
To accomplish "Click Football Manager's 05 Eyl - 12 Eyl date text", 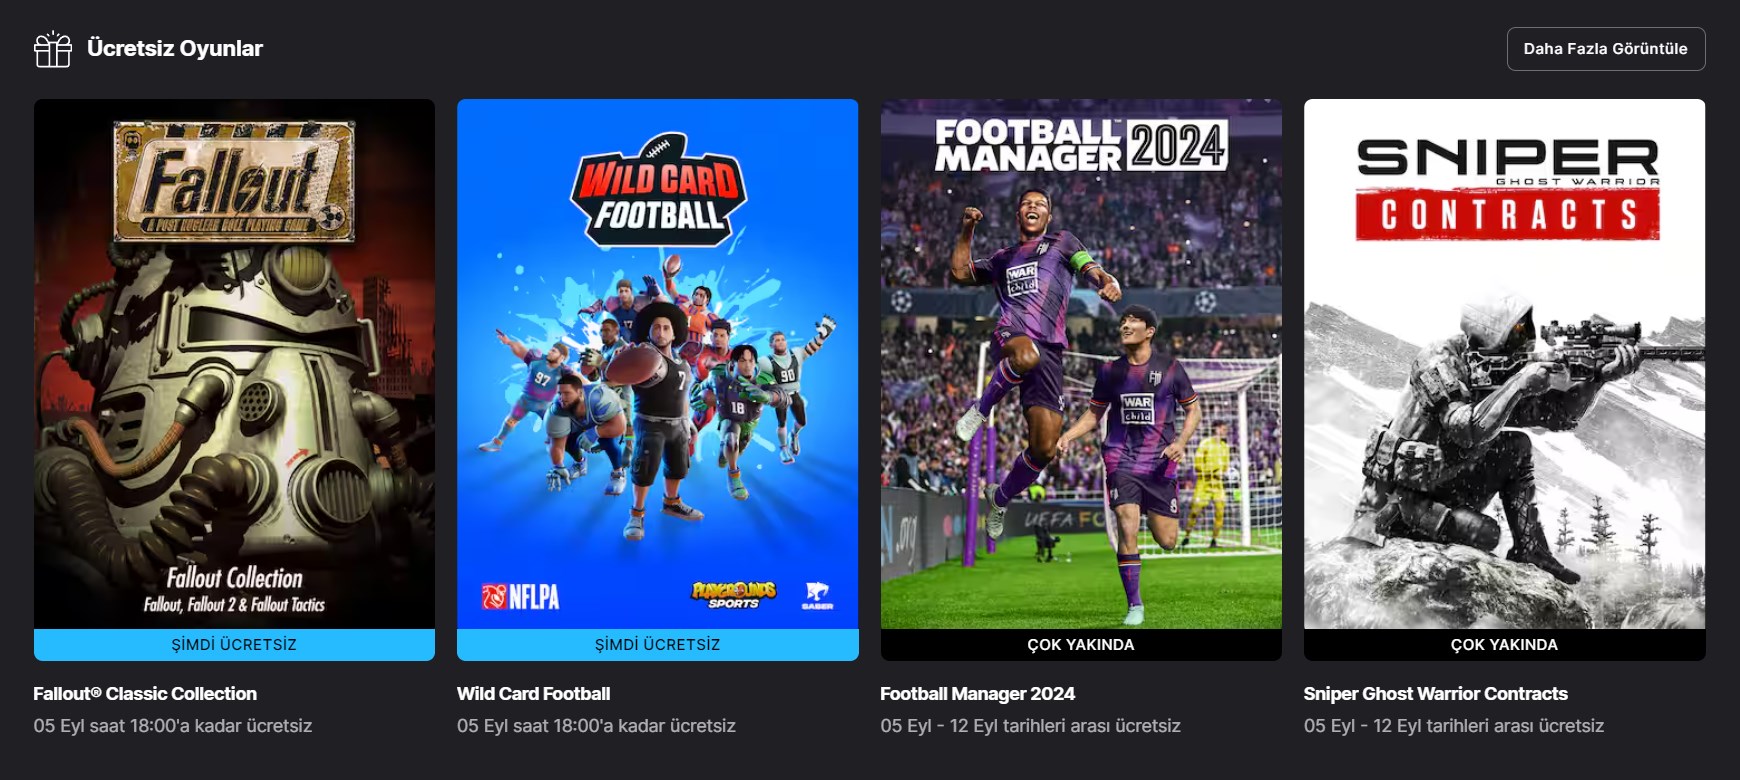I will 1030,726.
